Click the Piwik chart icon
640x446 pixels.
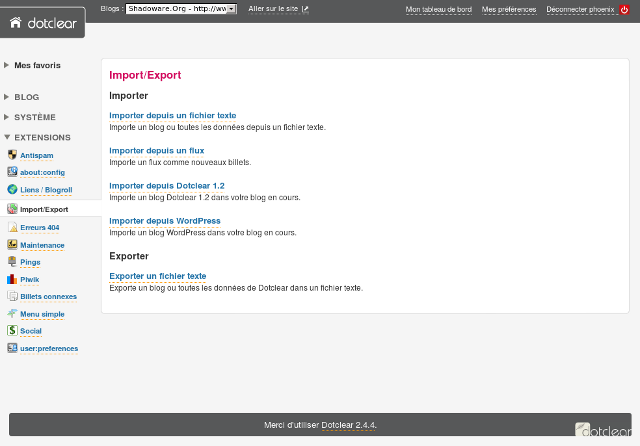coord(12,279)
